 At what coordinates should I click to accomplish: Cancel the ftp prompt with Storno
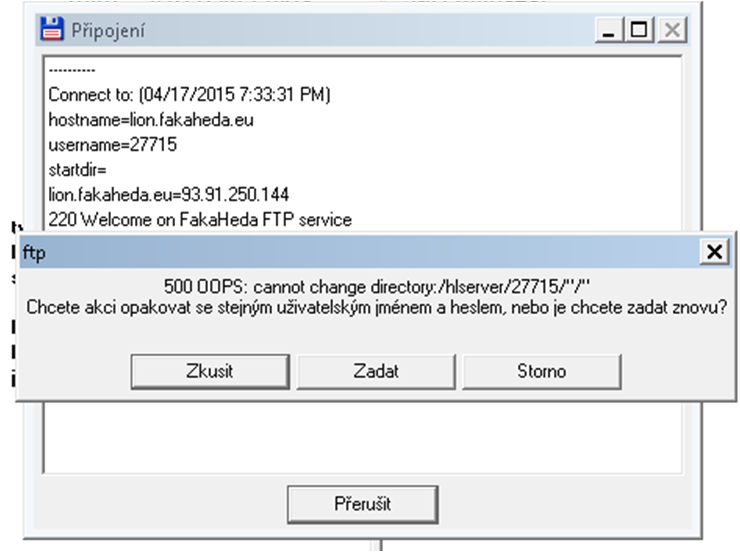(542, 372)
